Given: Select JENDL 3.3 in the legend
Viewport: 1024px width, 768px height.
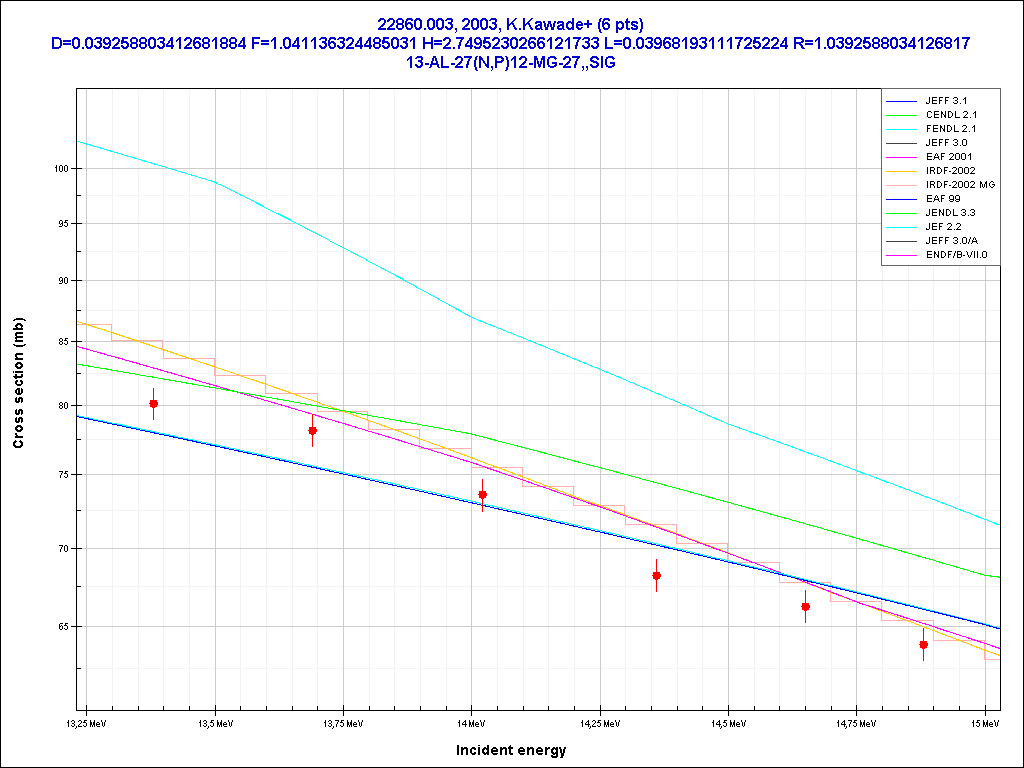Looking at the screenshot, I should pos(950,213).
